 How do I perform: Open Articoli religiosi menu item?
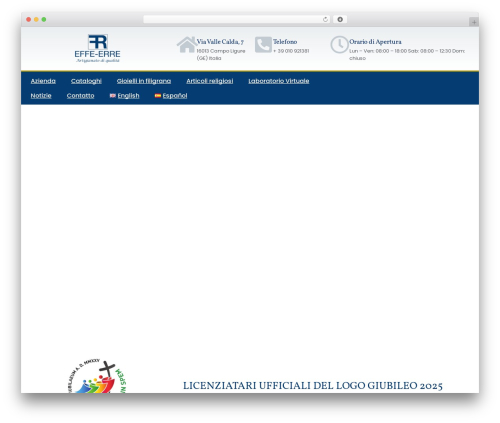tap(210, 81)
